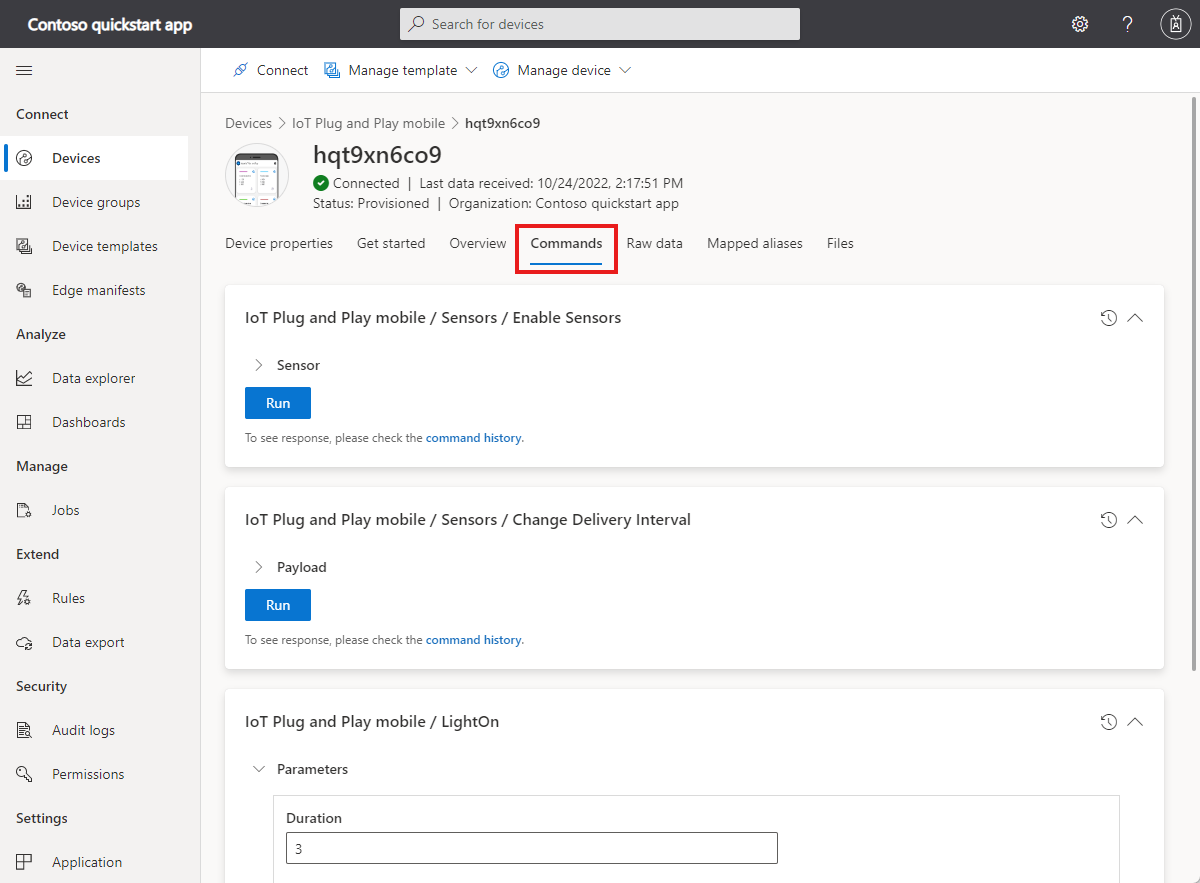Switch to the Device properties tab
1200x883 pixels.
pyautogui.click(x=279, y=243)
